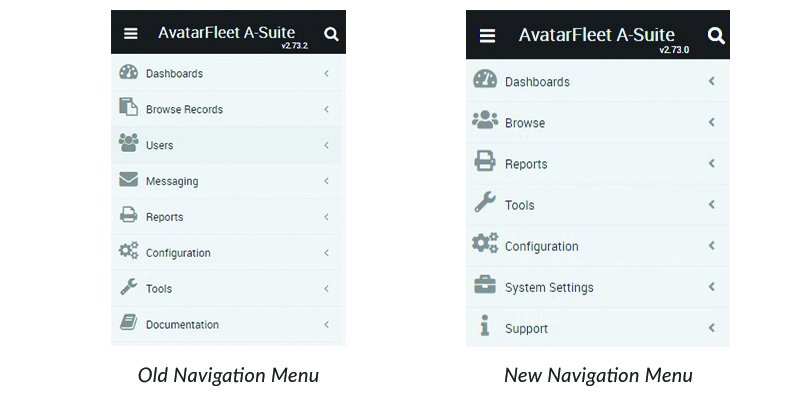Click the book icon beside Documentation
808x396 pixels.
coord(128,323)
